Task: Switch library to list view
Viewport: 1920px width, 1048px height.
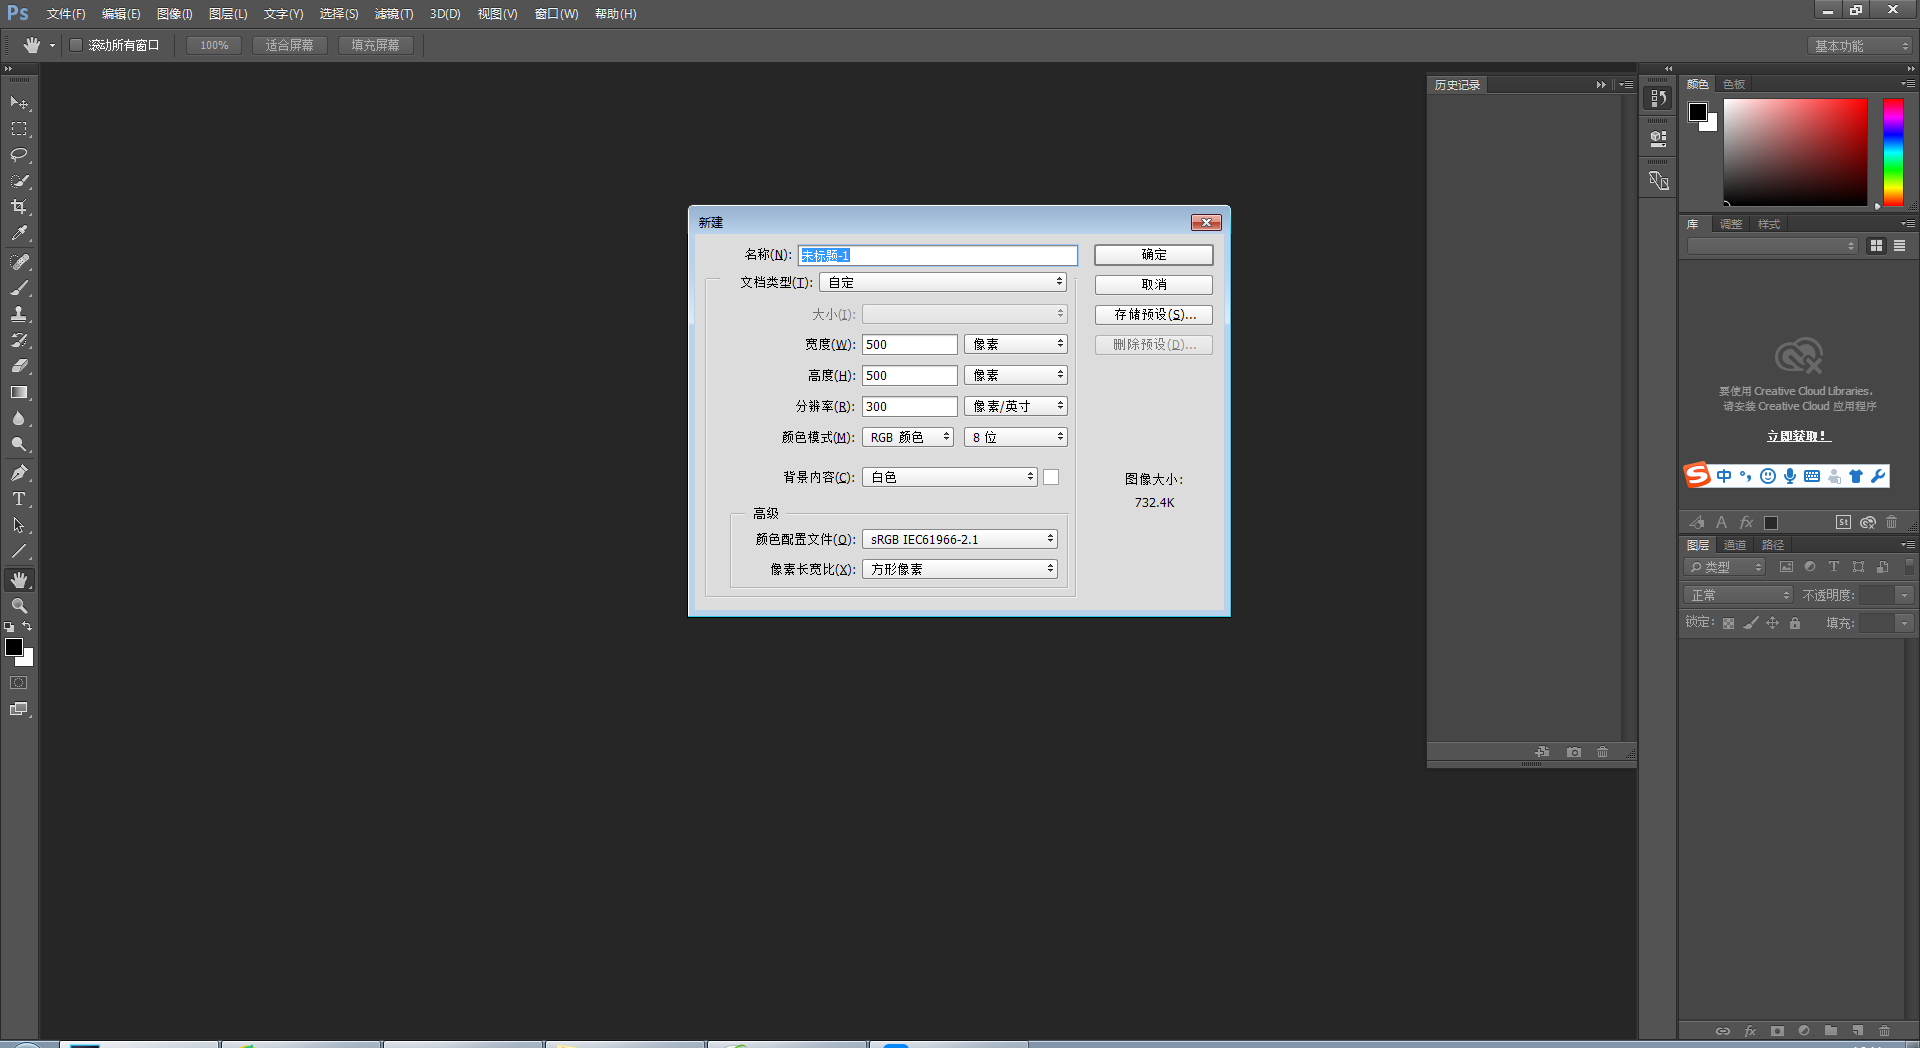Action: 1899,246
